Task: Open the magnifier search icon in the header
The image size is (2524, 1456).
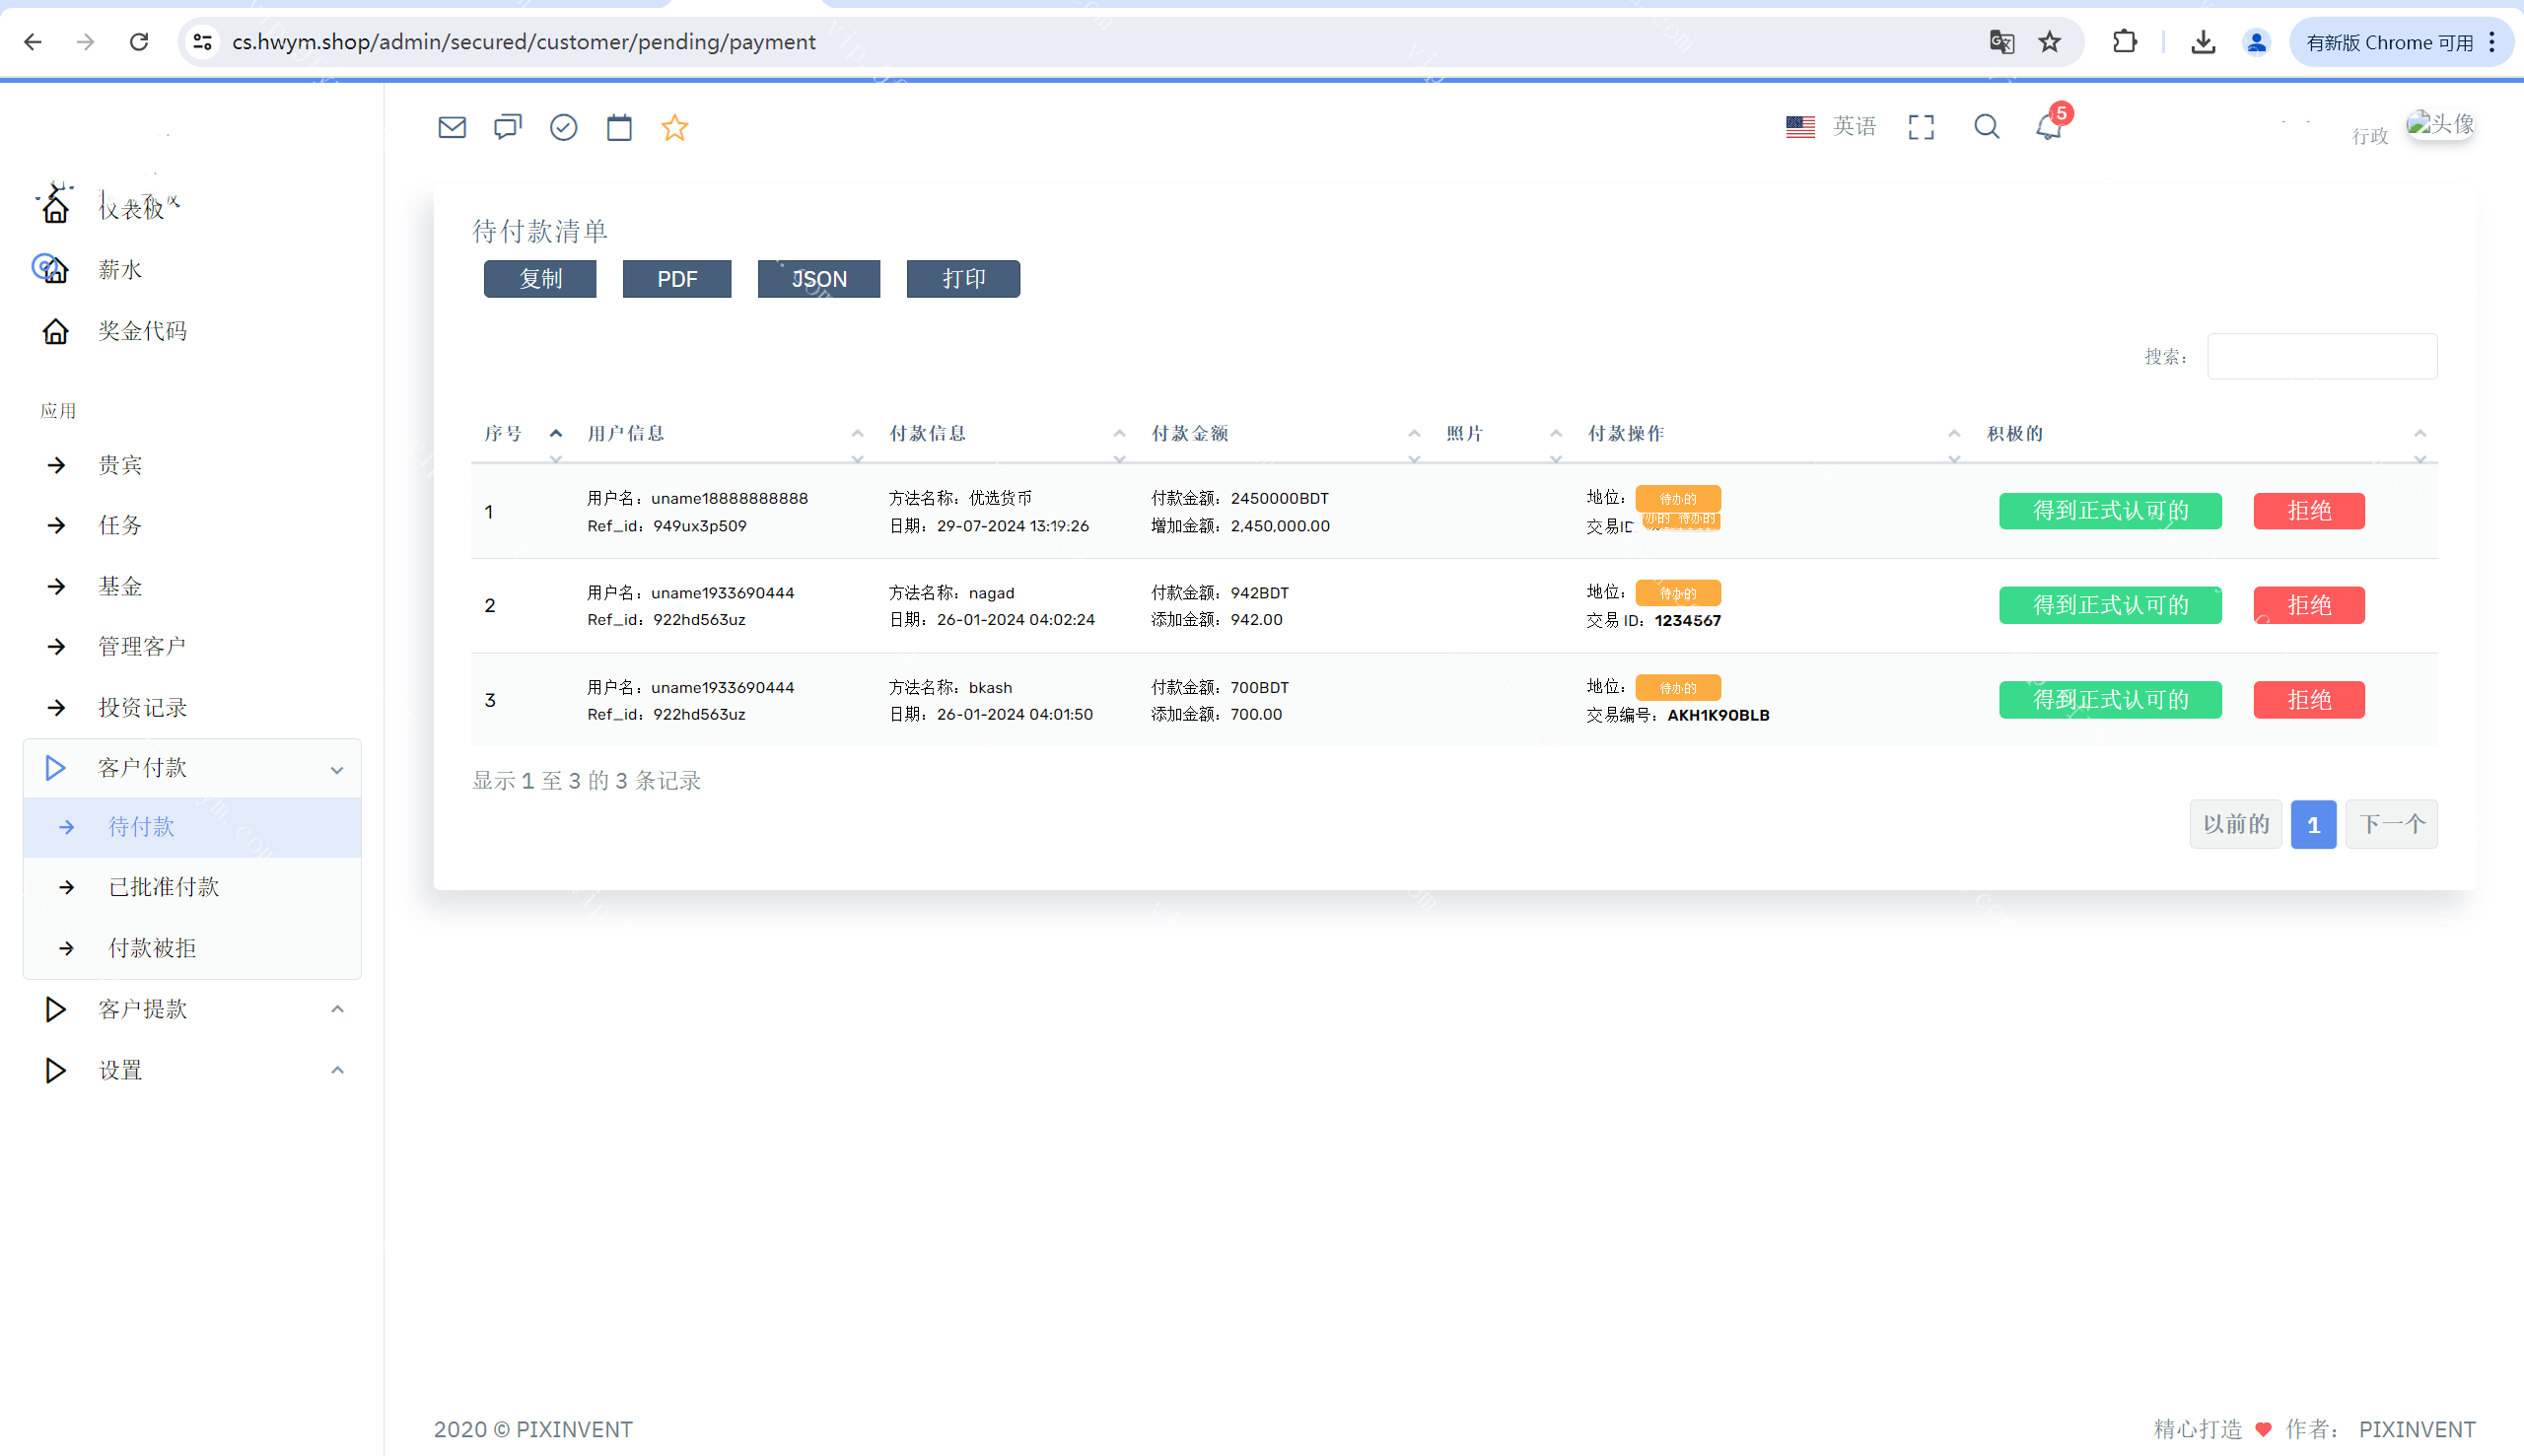Action: click(x=1986, y=127)
